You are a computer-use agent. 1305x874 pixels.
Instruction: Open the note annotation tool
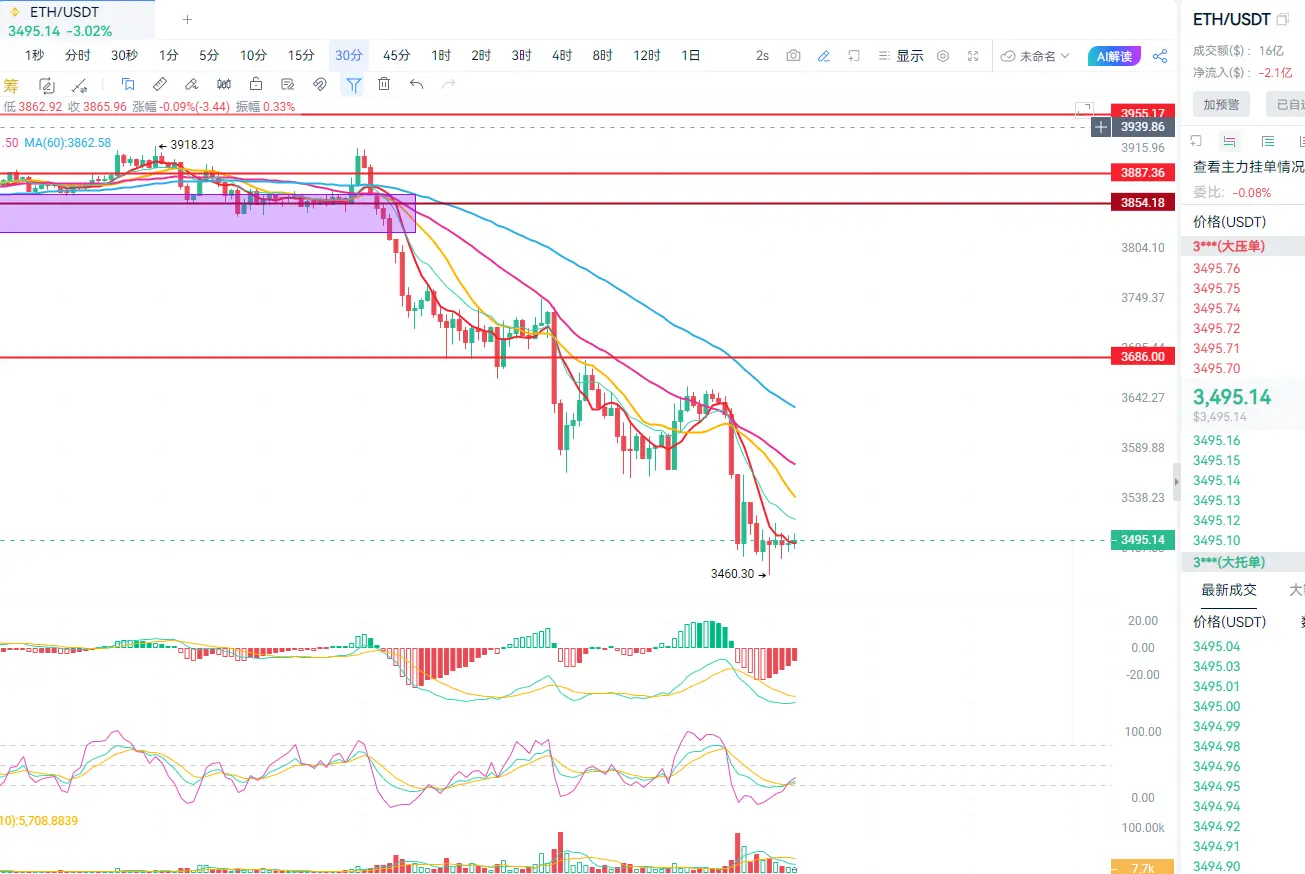pyautogui.click(x=288, y=84)
